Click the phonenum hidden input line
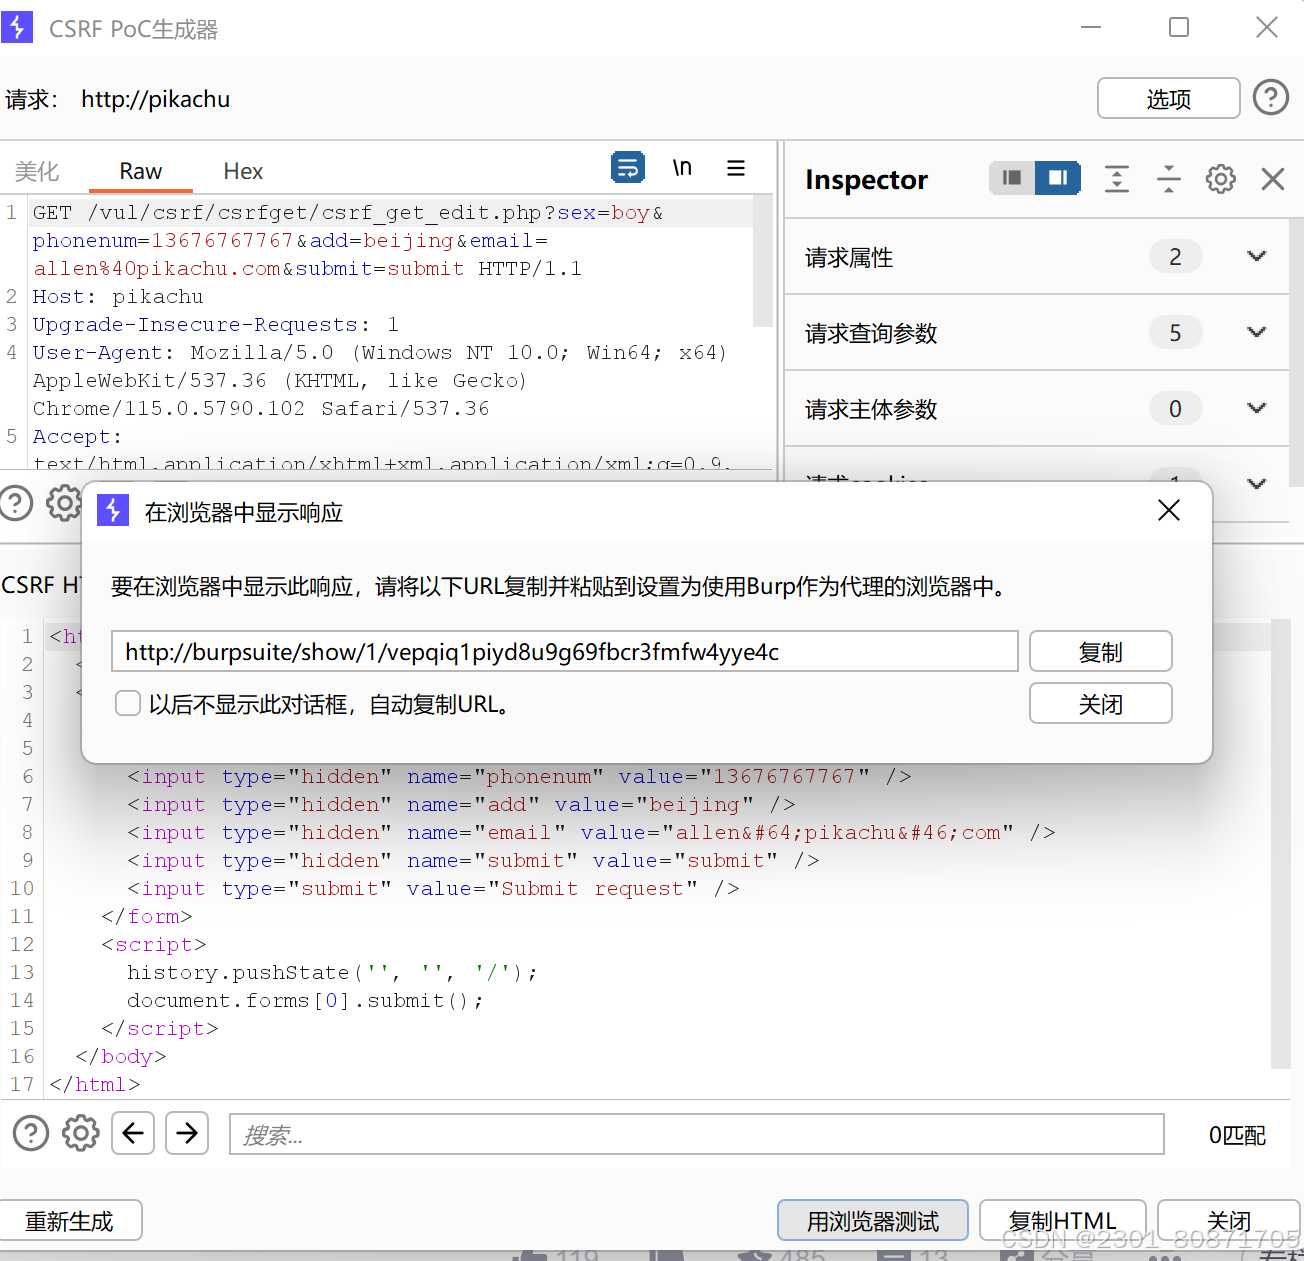This screenshot has width=1304, height=1261. (x=519, y=777)
